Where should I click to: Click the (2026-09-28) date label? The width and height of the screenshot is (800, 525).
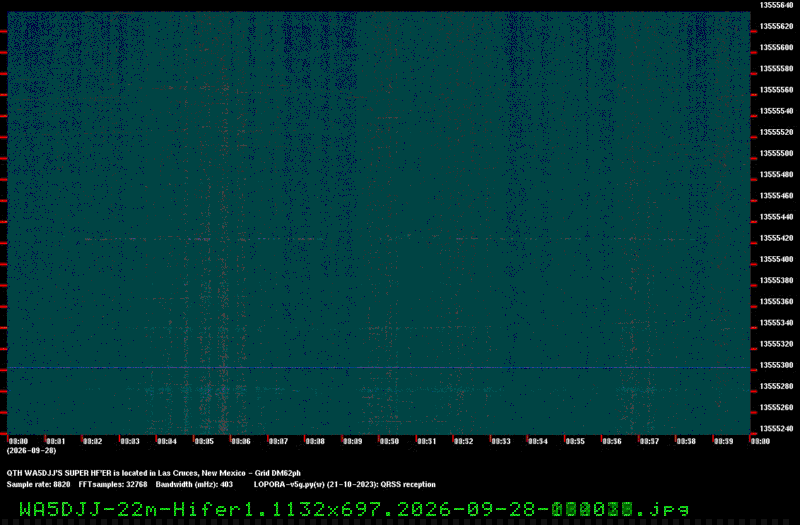(x=32, y=451)
